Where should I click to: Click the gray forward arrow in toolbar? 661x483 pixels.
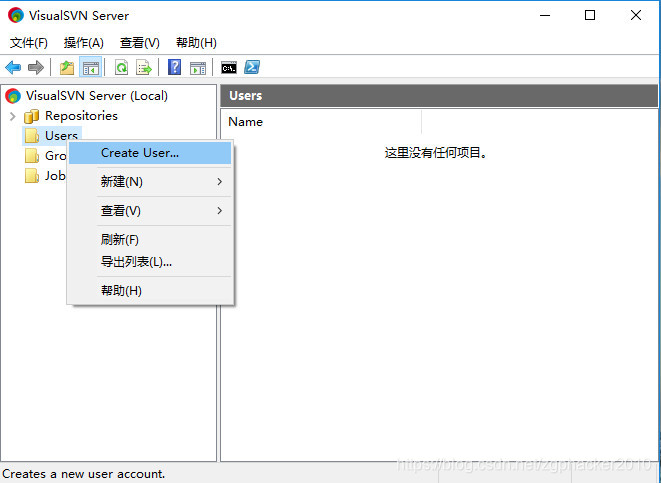[35, 67]
